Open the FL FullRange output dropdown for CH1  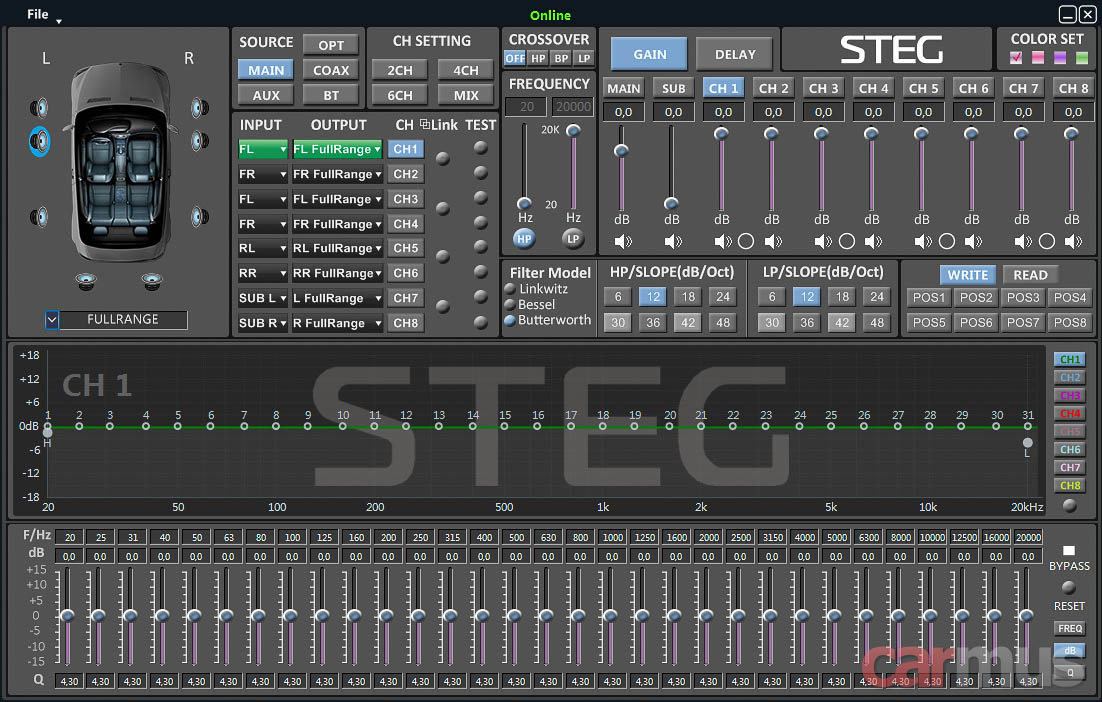tap(337, 149)
